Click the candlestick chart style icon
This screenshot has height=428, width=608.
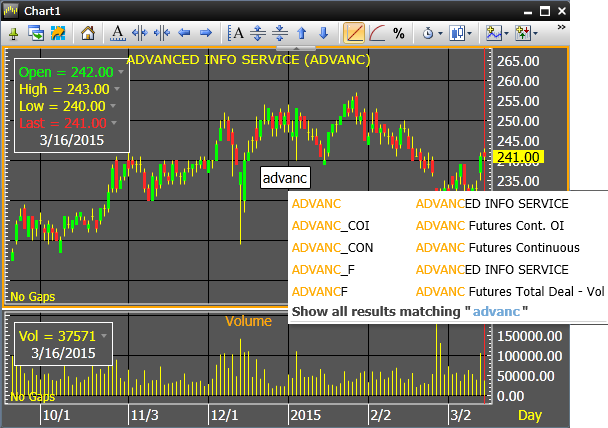pyautogui.click(x=457, y=33)
